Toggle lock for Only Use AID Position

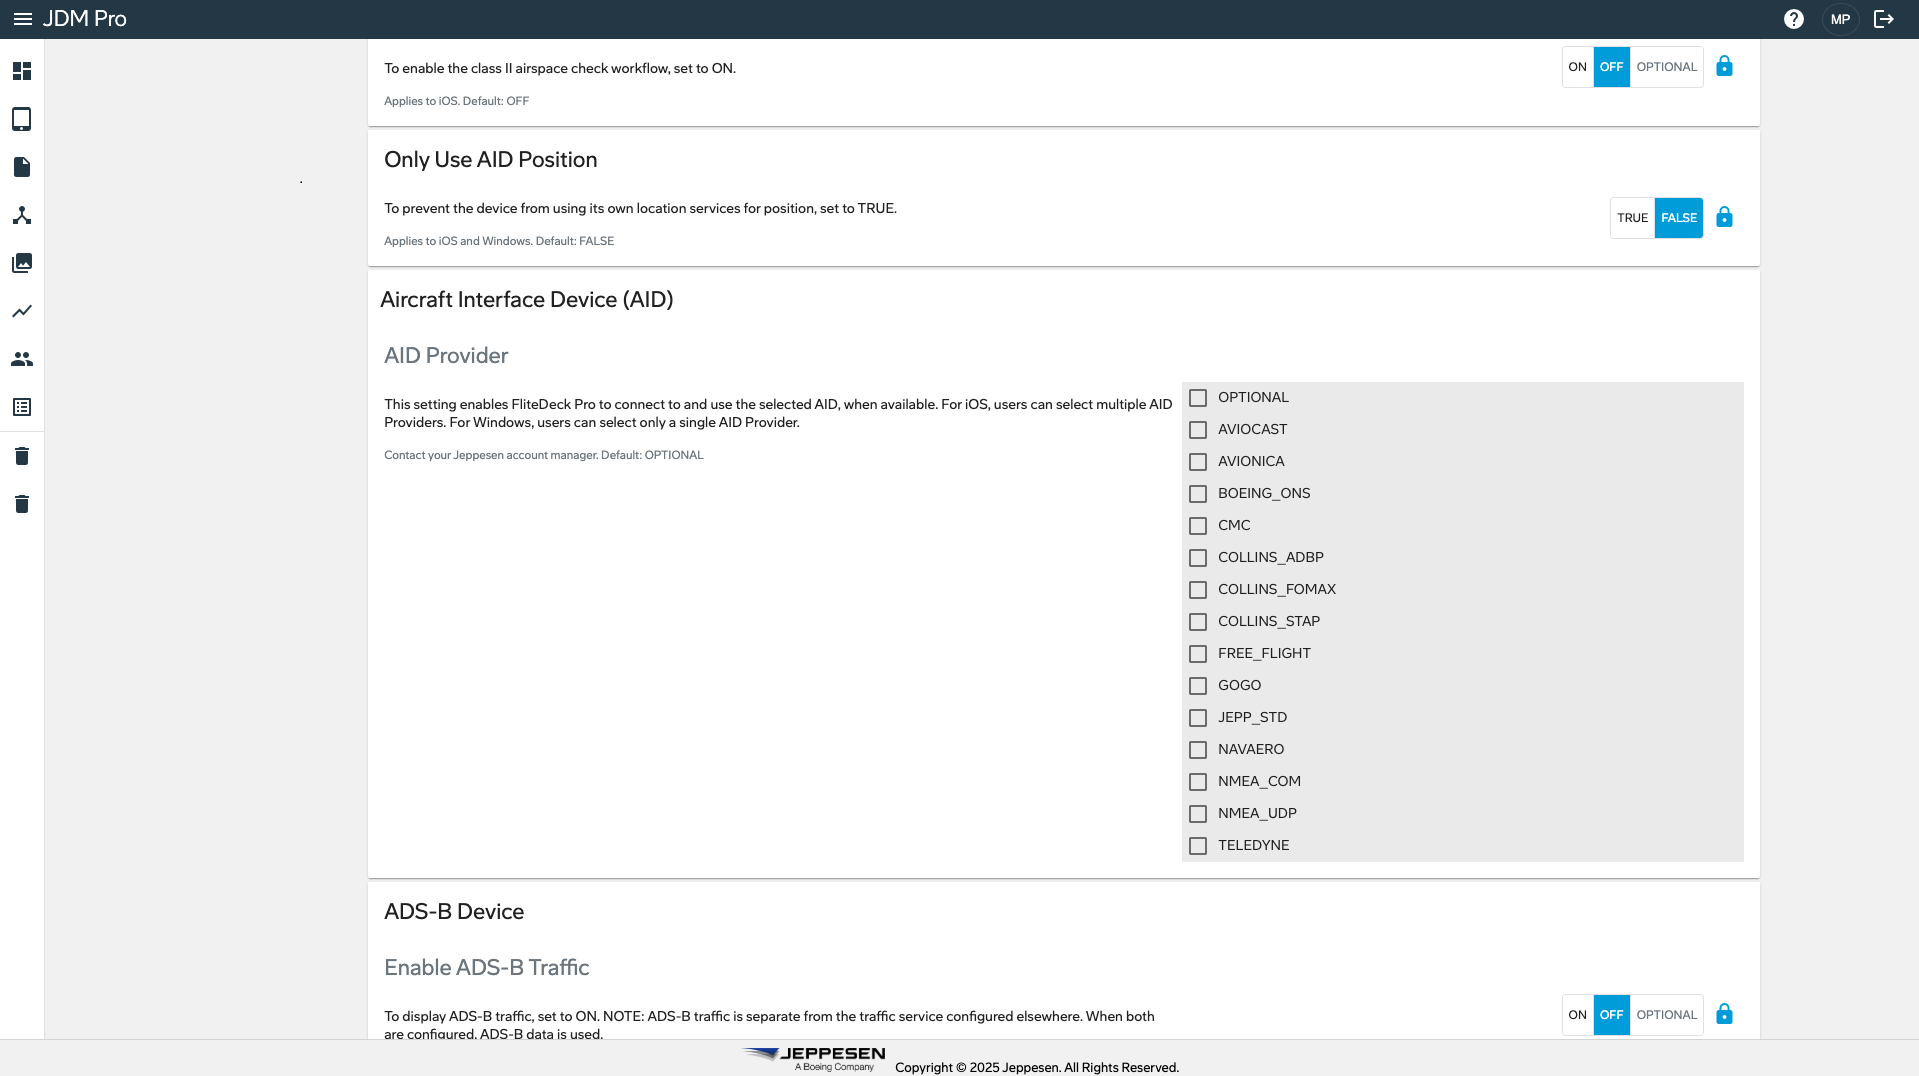point(1724,218)
